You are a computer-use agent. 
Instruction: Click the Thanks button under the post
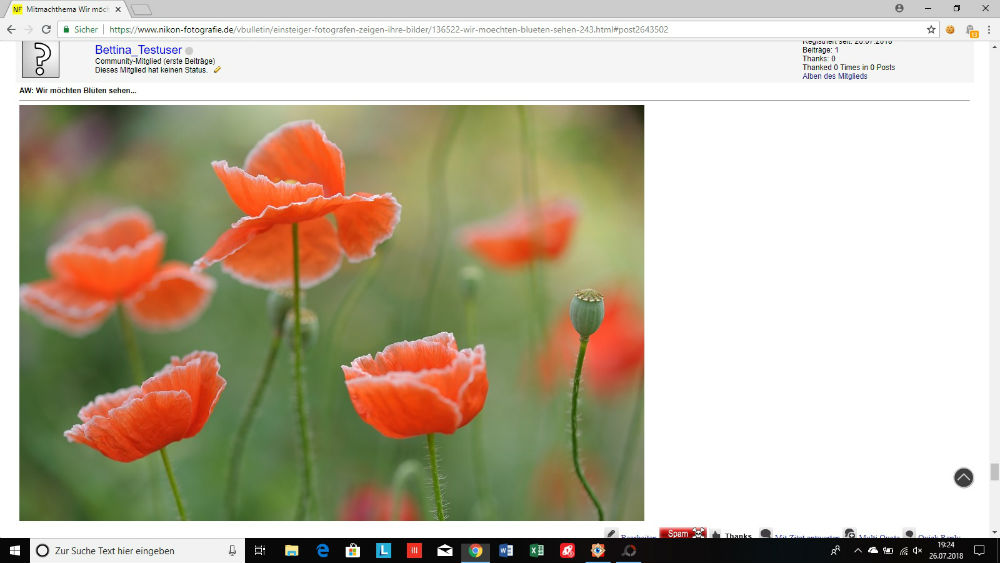[x=732, y=534]
